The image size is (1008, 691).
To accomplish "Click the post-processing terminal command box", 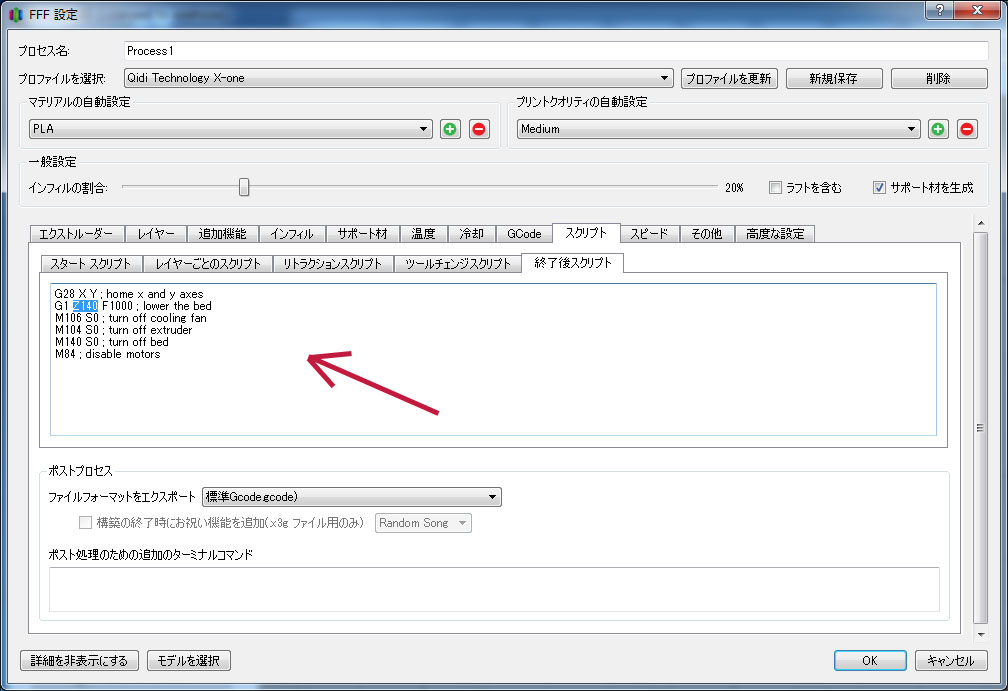I will (x=494, y=589).
